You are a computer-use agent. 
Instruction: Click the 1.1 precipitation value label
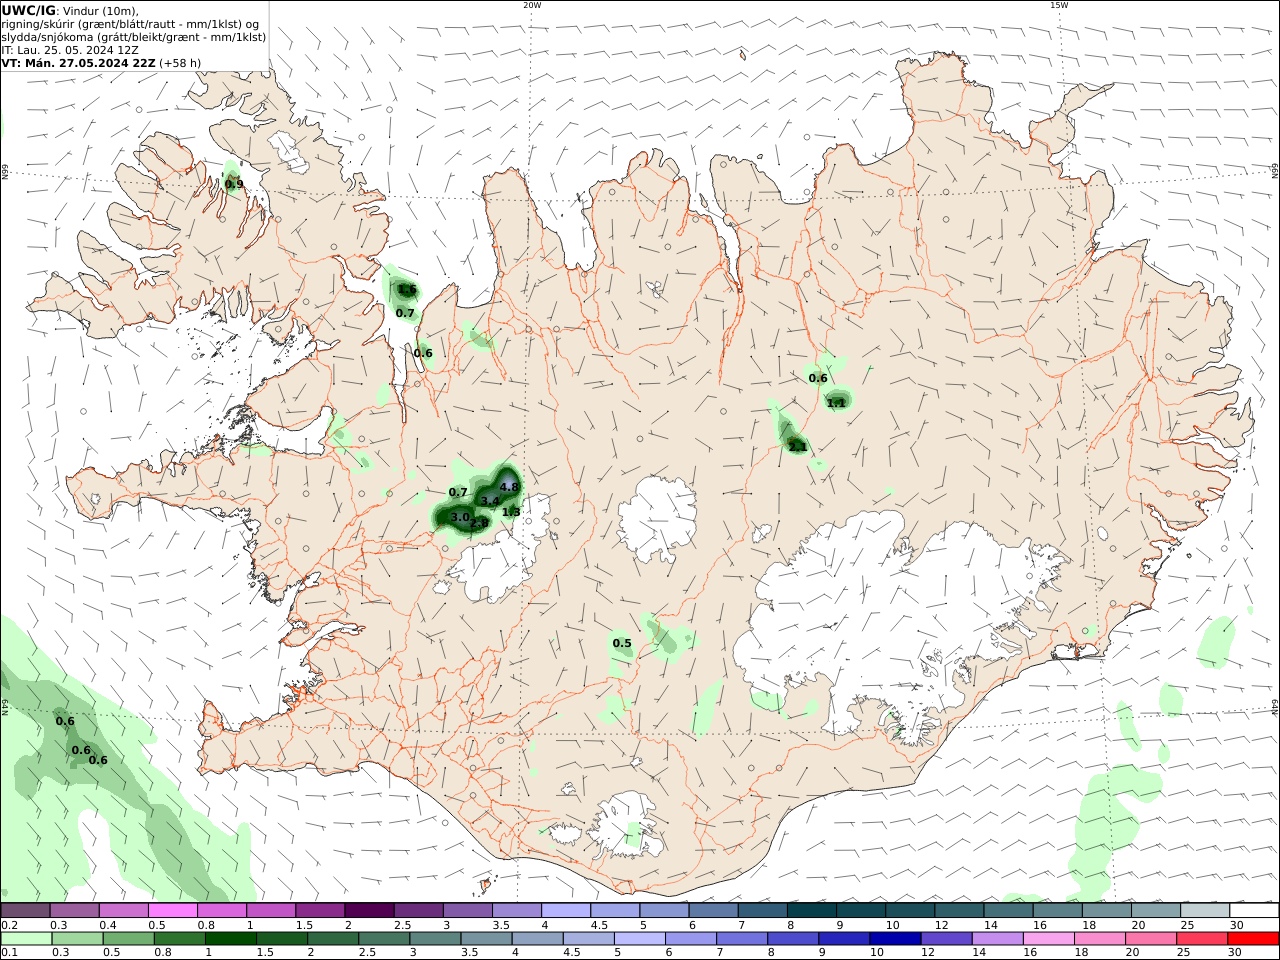click(x=837, y=403)
